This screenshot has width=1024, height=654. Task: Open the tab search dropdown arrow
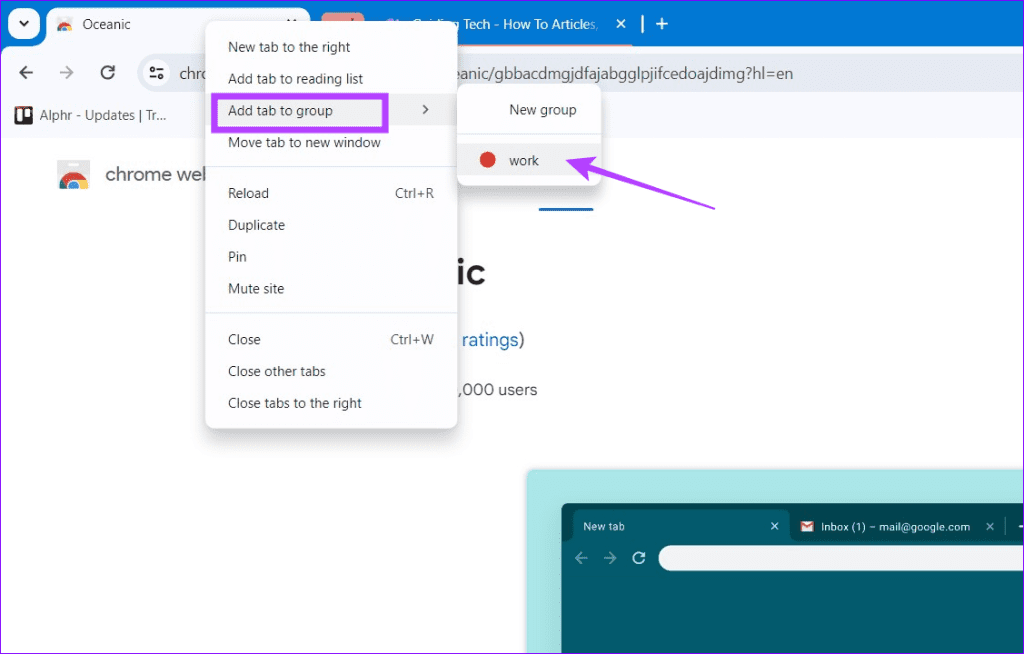(x=22, y=23)
